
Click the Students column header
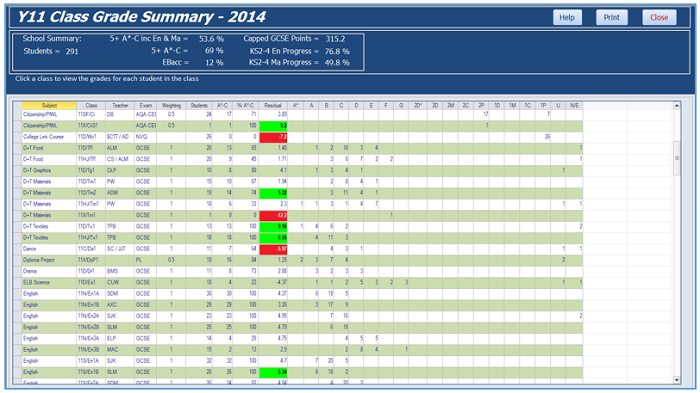pos(199,105)
